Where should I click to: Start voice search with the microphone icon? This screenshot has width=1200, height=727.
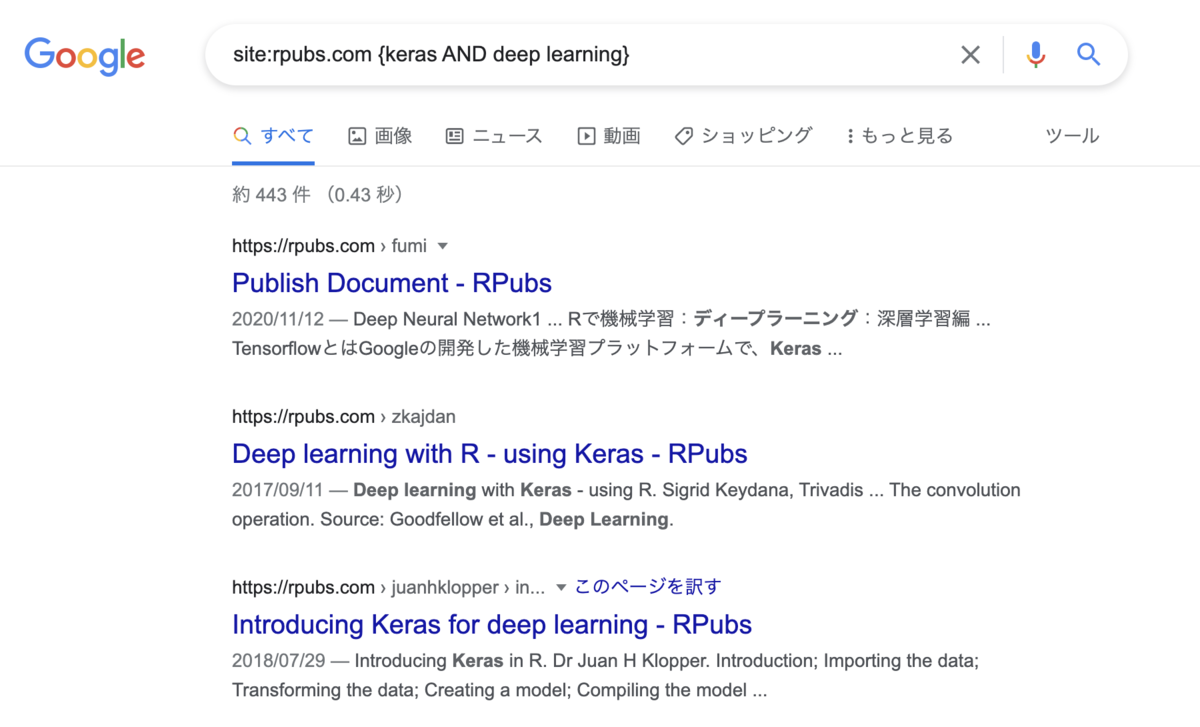coord(1036,55)
